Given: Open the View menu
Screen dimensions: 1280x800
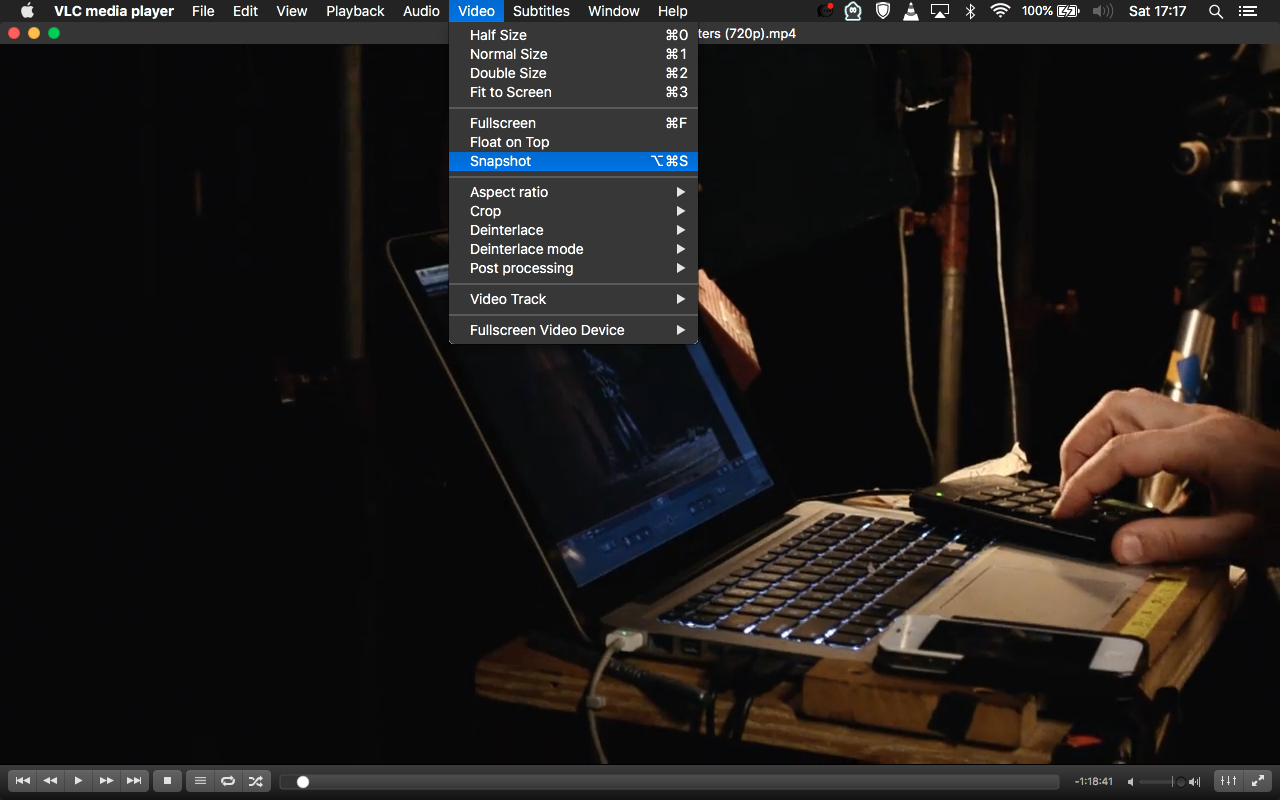Looking at the screenshot, I should 292,11.
